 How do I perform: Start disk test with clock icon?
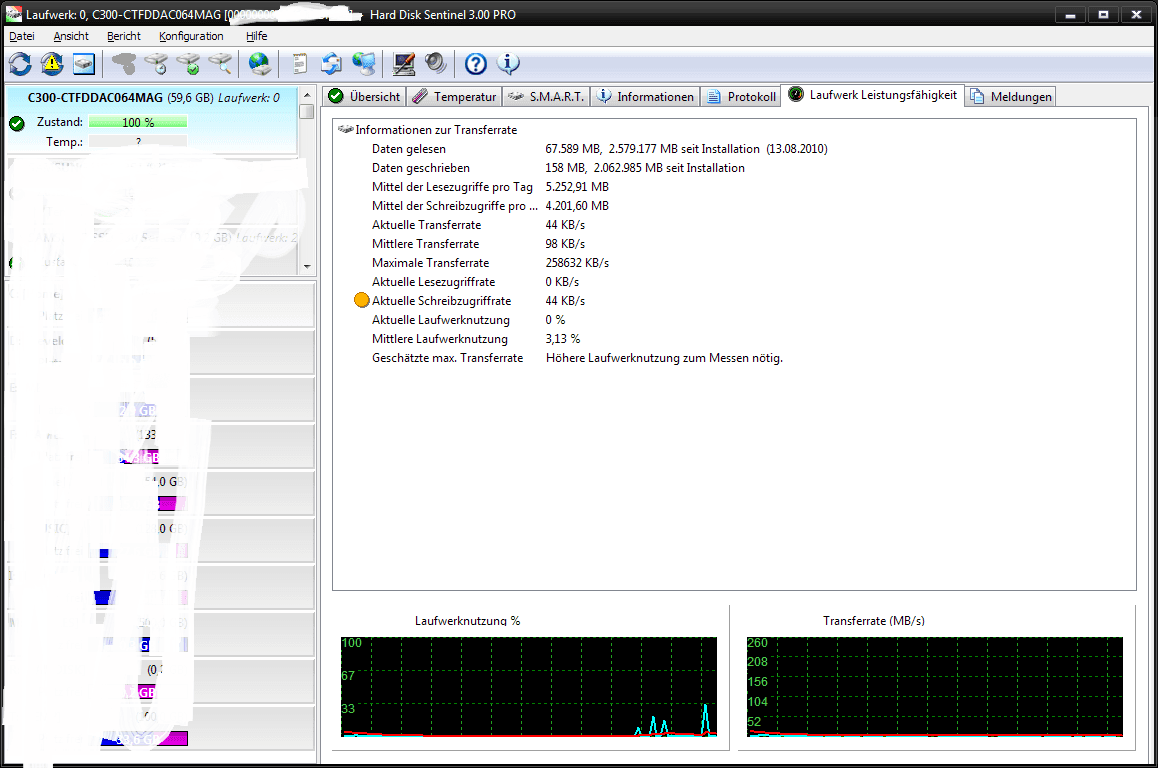point(156,64)
